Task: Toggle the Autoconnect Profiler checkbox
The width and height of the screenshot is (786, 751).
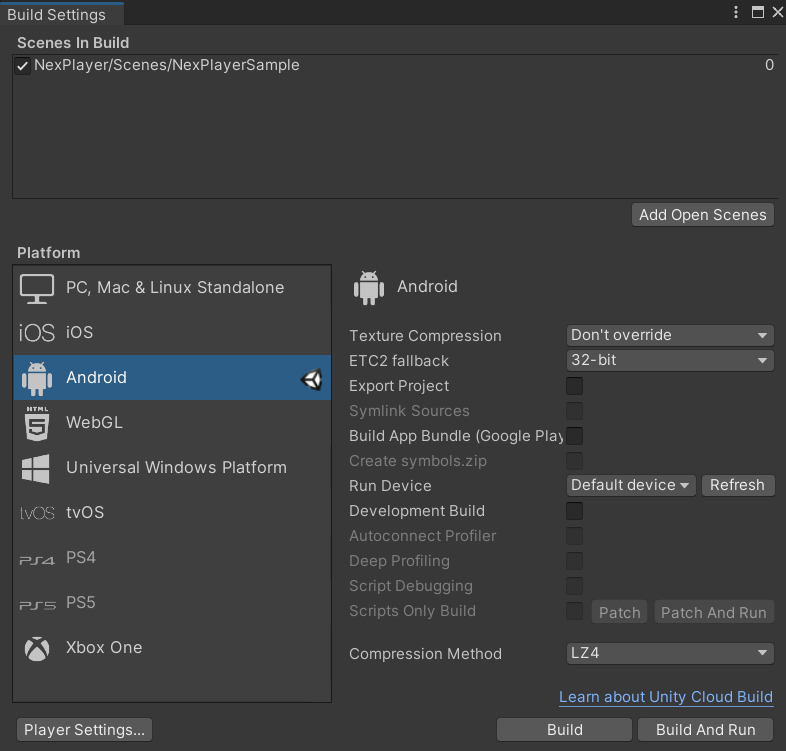Action: tap(574, 536)
